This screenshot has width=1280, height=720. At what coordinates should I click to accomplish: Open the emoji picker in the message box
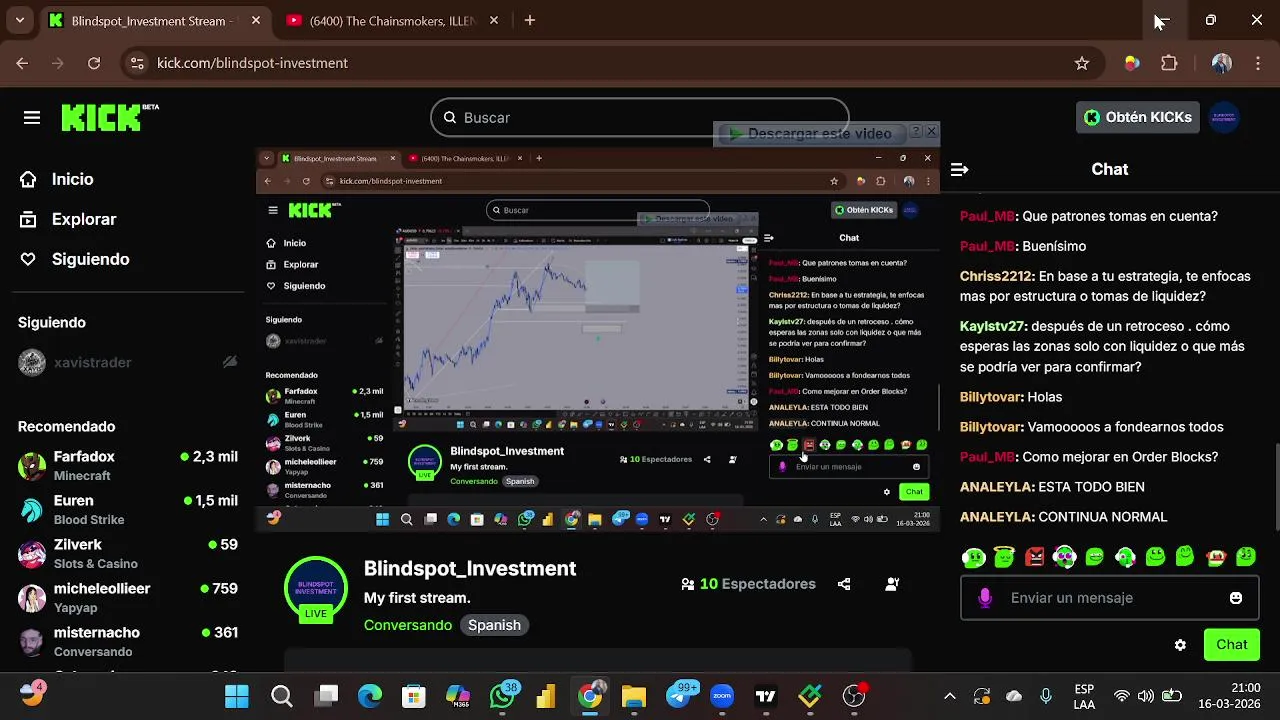point(1236,598)
